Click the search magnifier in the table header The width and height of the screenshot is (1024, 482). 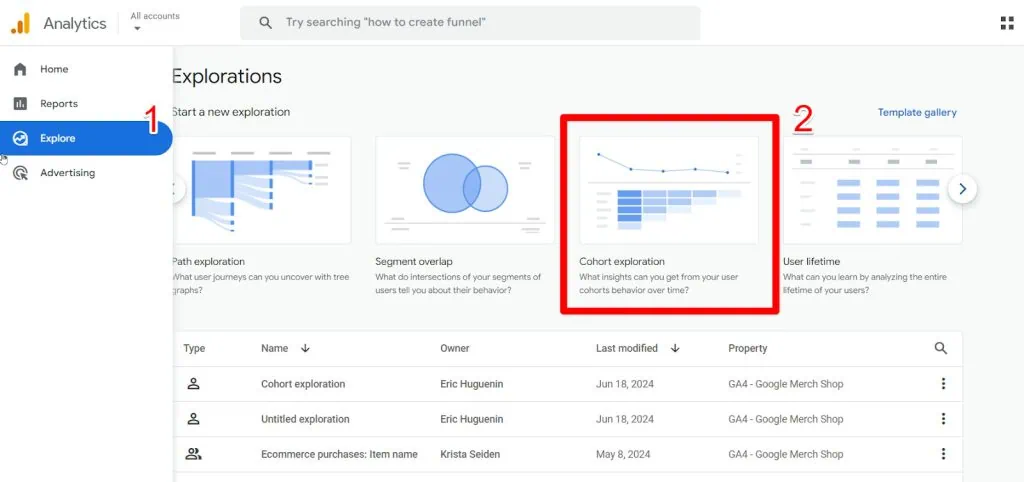pos(940,348)
